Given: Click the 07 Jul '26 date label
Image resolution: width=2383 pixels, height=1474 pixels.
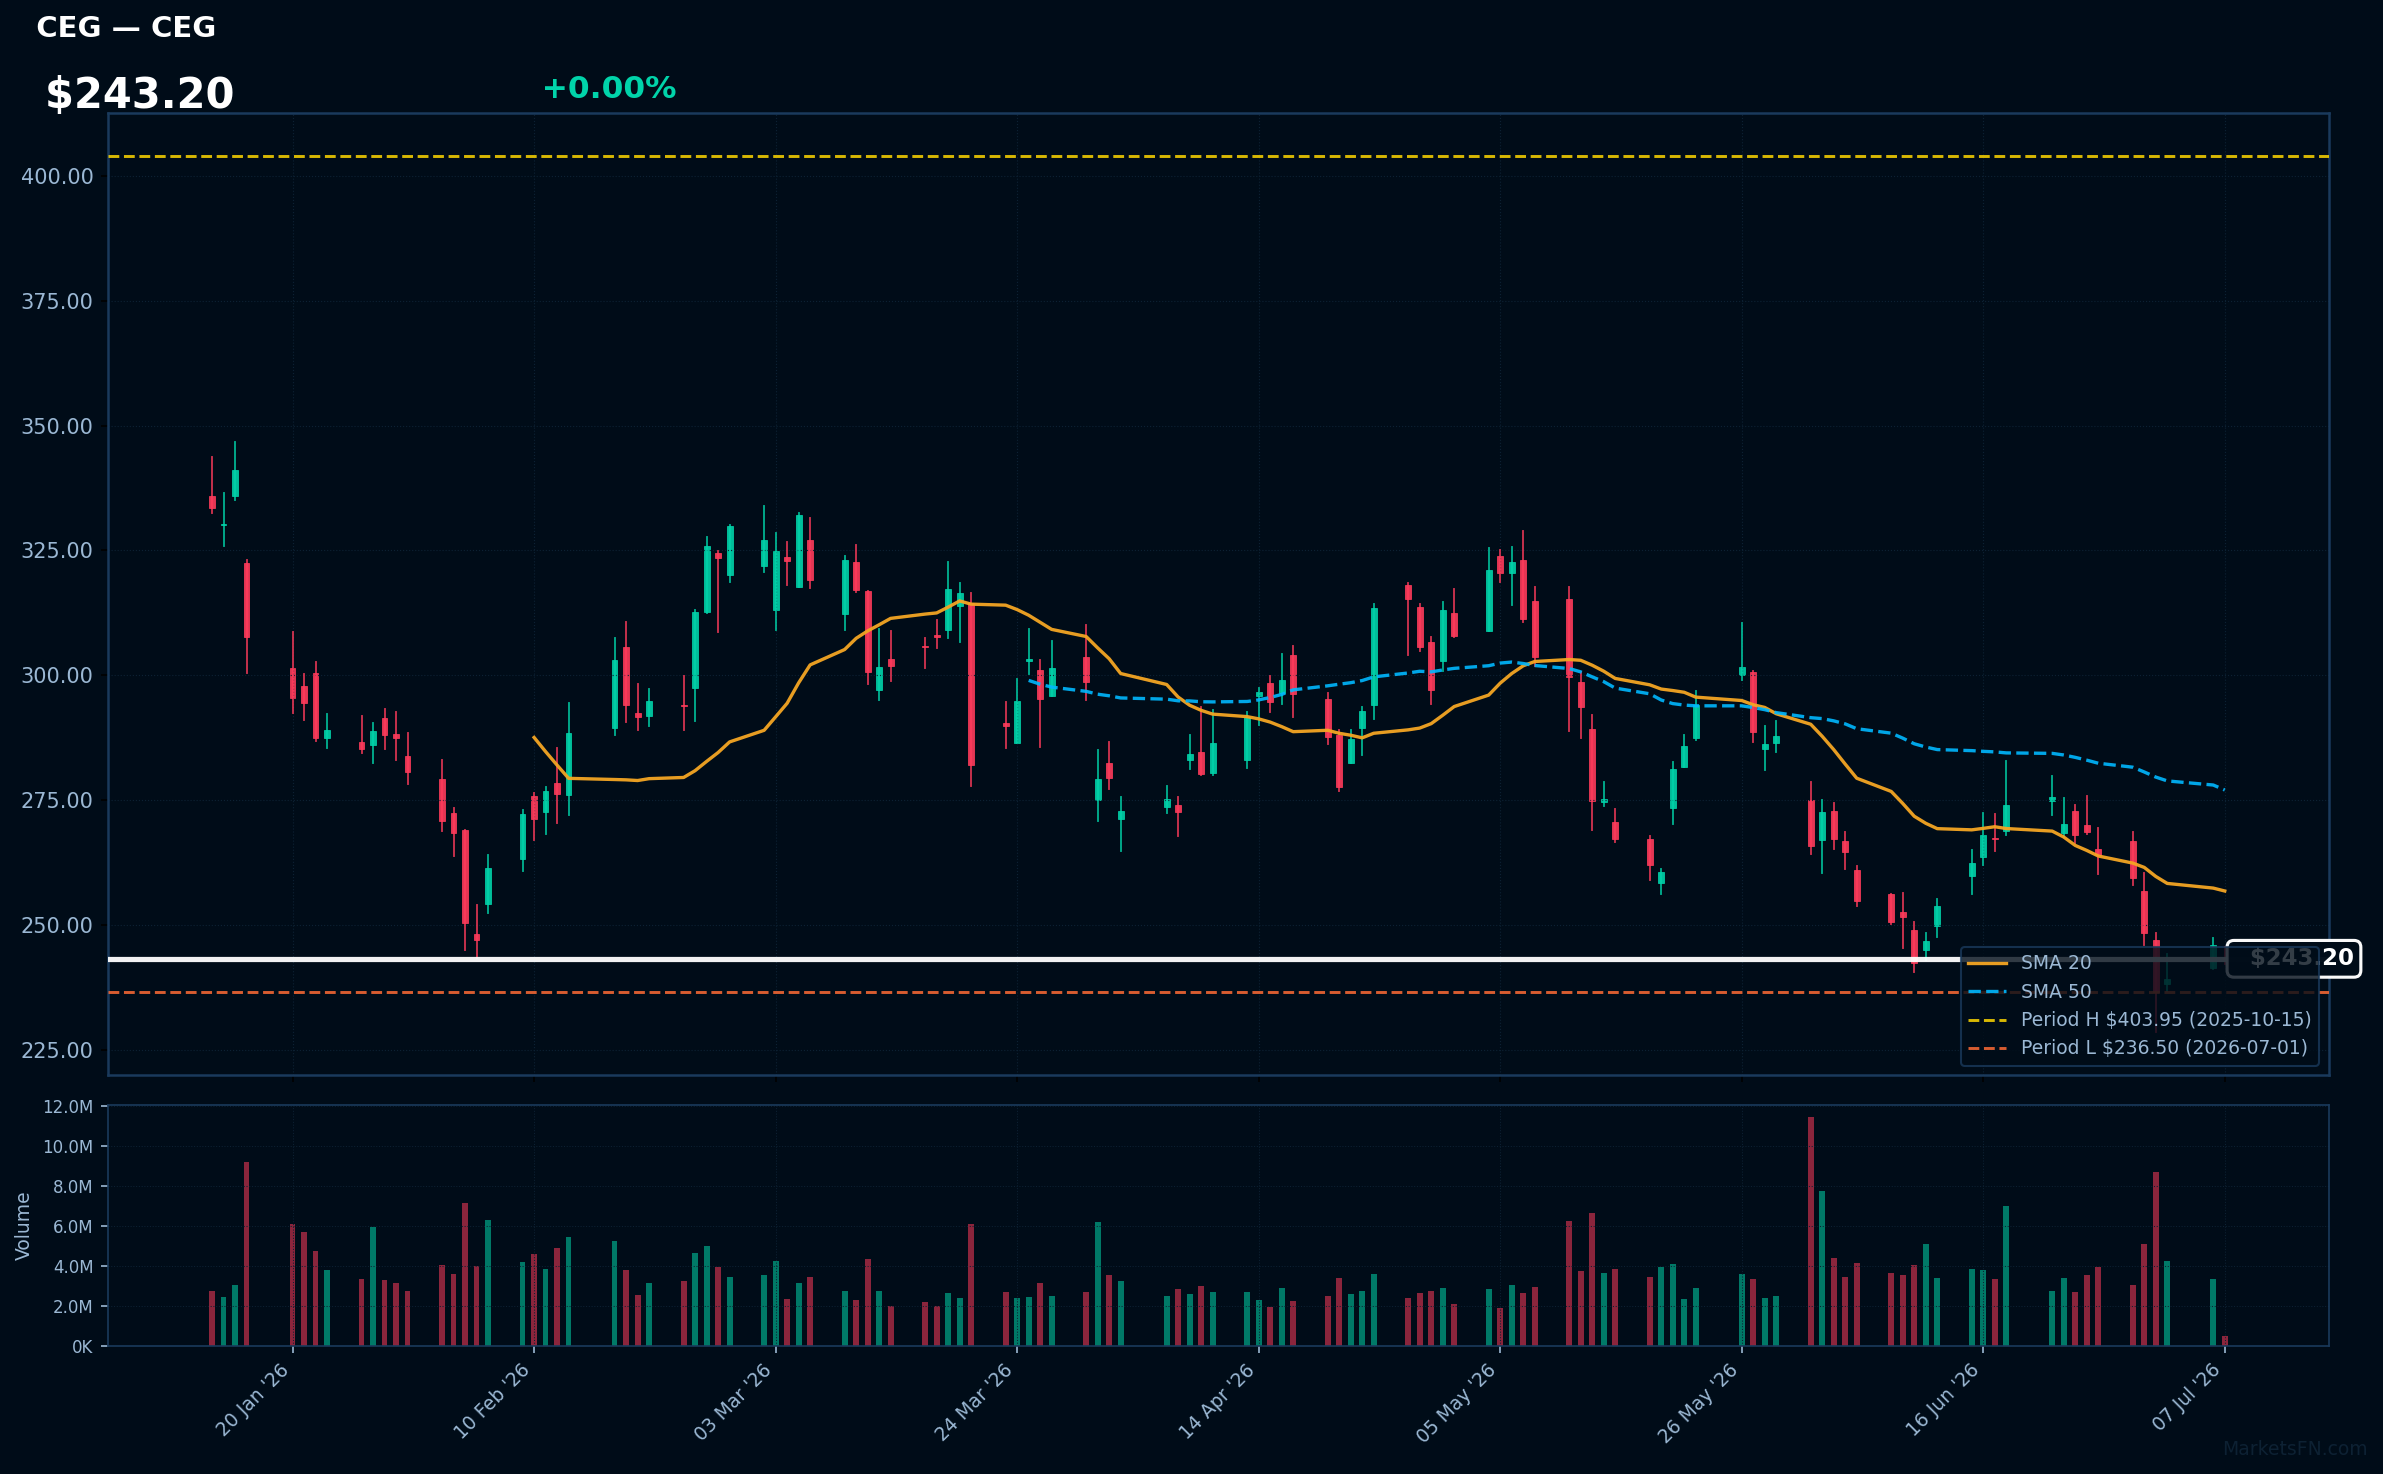Looking at the screenshot, I should (x=2186, y=1397).
